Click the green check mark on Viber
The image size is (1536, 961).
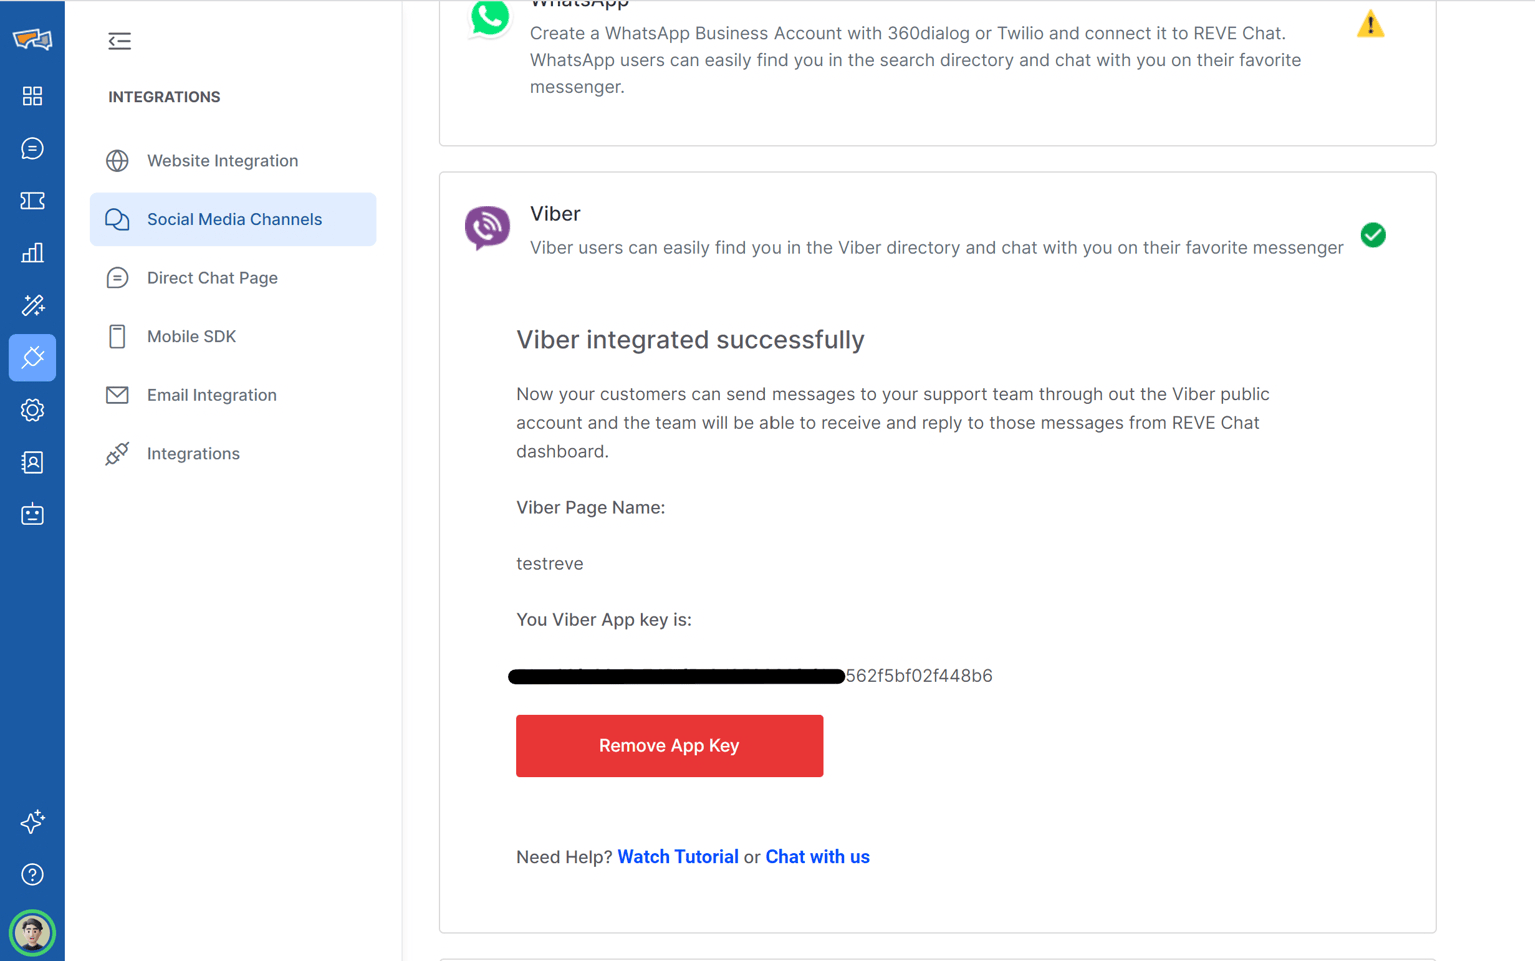(1373, 235)
